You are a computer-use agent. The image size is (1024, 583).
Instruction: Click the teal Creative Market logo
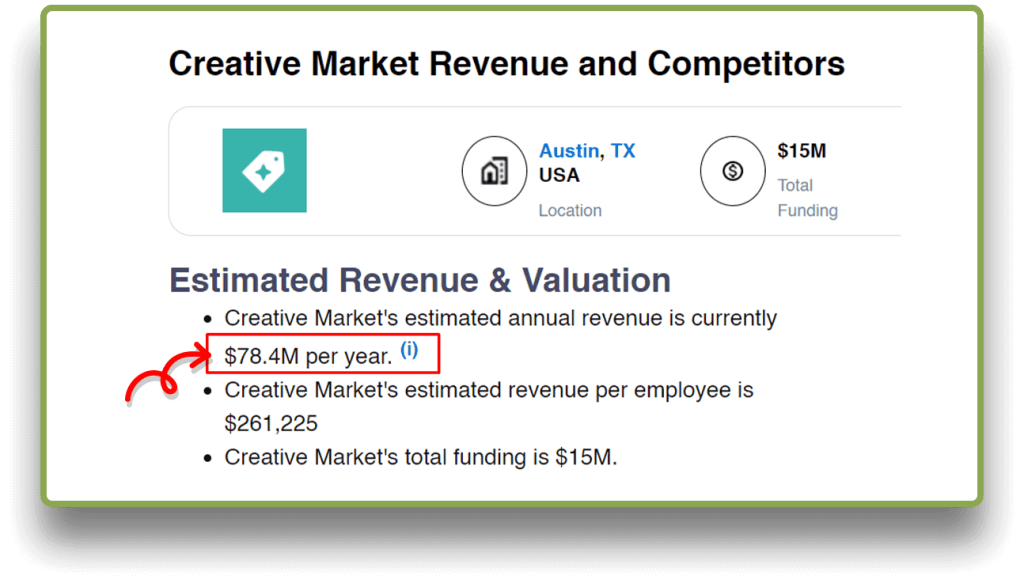pos(264,170)
